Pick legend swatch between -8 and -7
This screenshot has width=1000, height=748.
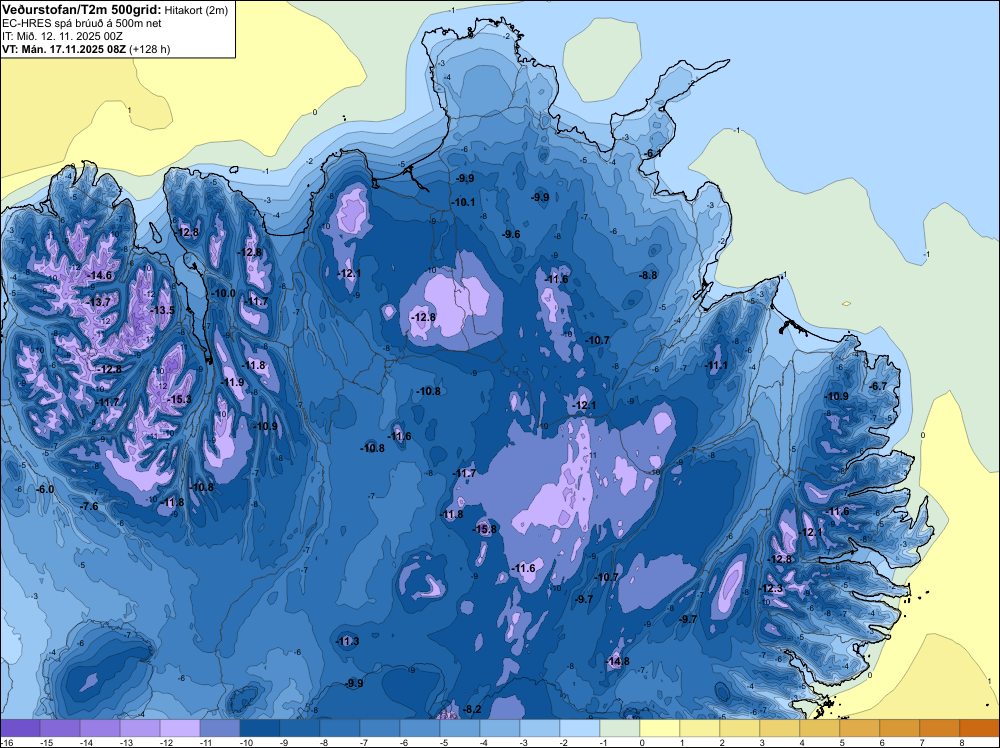pos(340,728)
